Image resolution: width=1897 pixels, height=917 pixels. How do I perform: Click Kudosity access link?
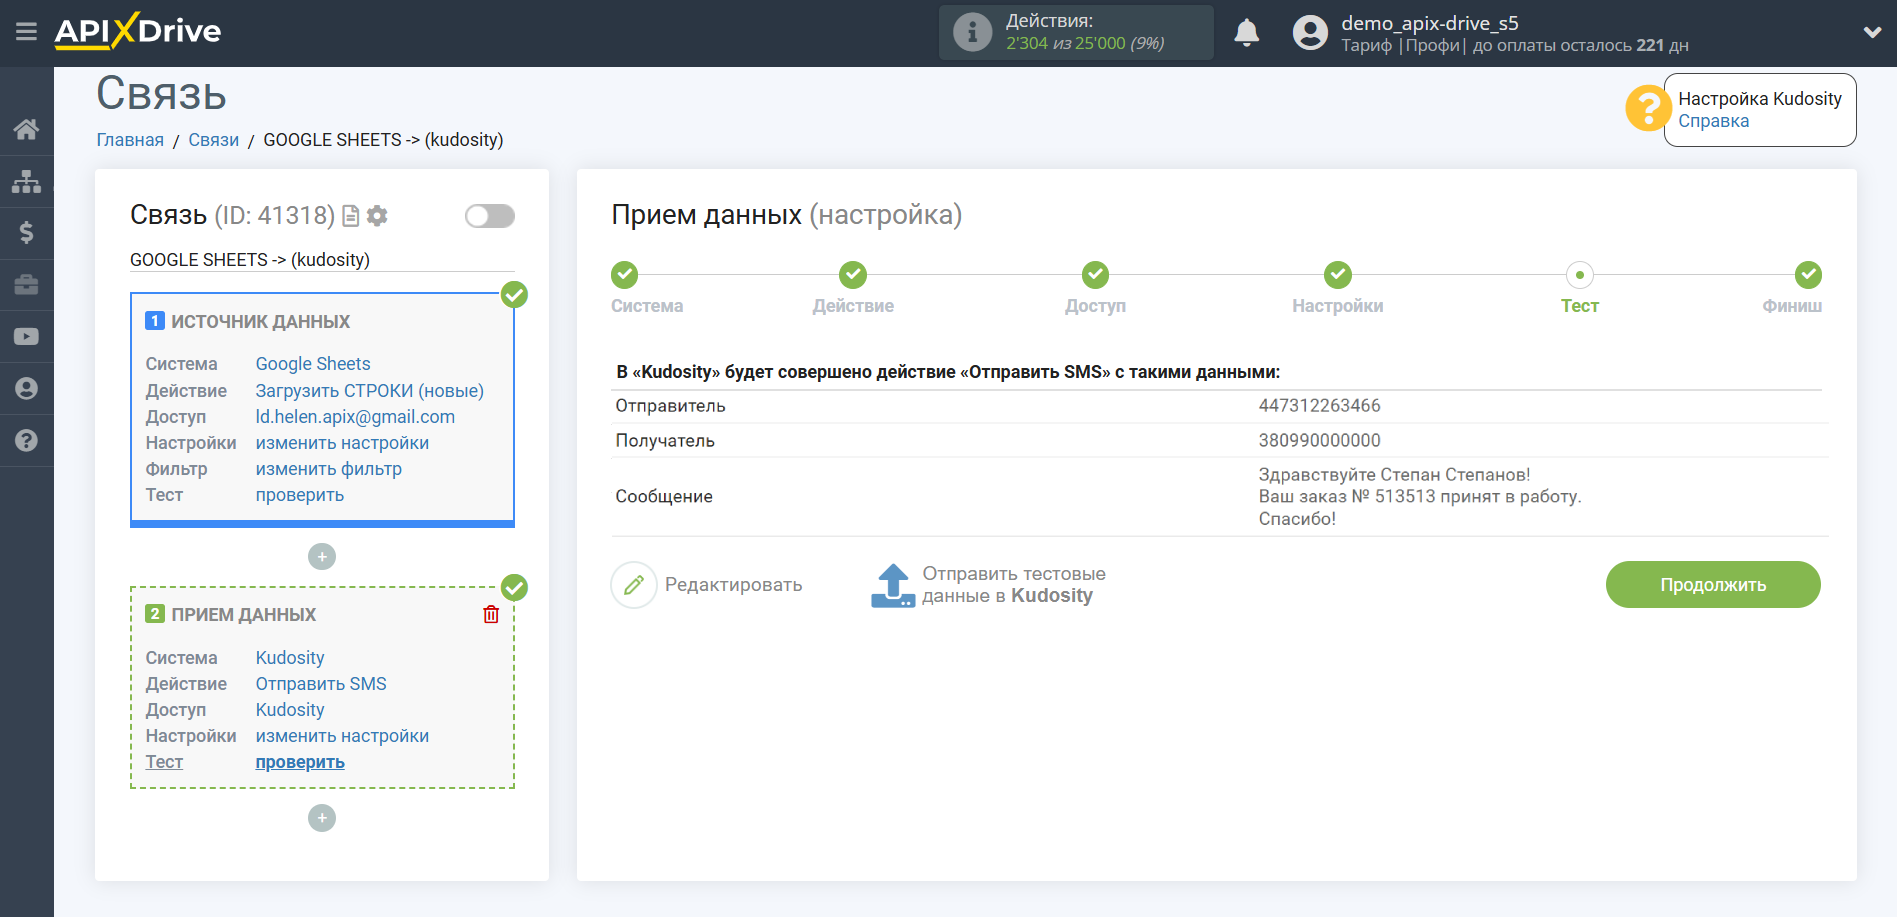tap(290, 710)
